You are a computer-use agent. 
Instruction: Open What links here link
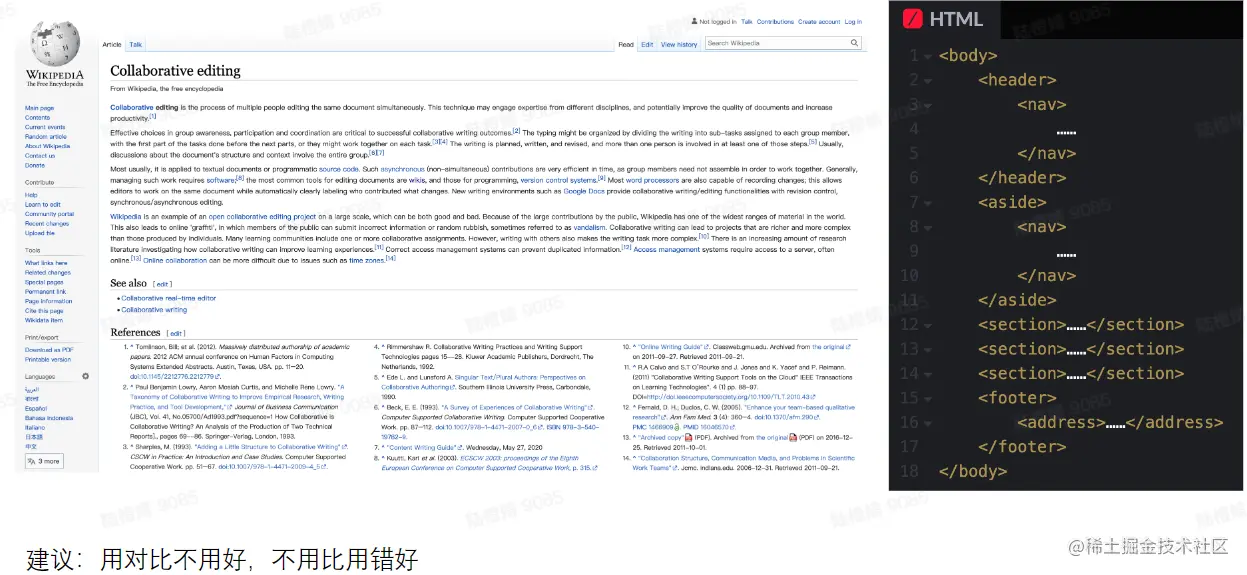click(46, 263)
